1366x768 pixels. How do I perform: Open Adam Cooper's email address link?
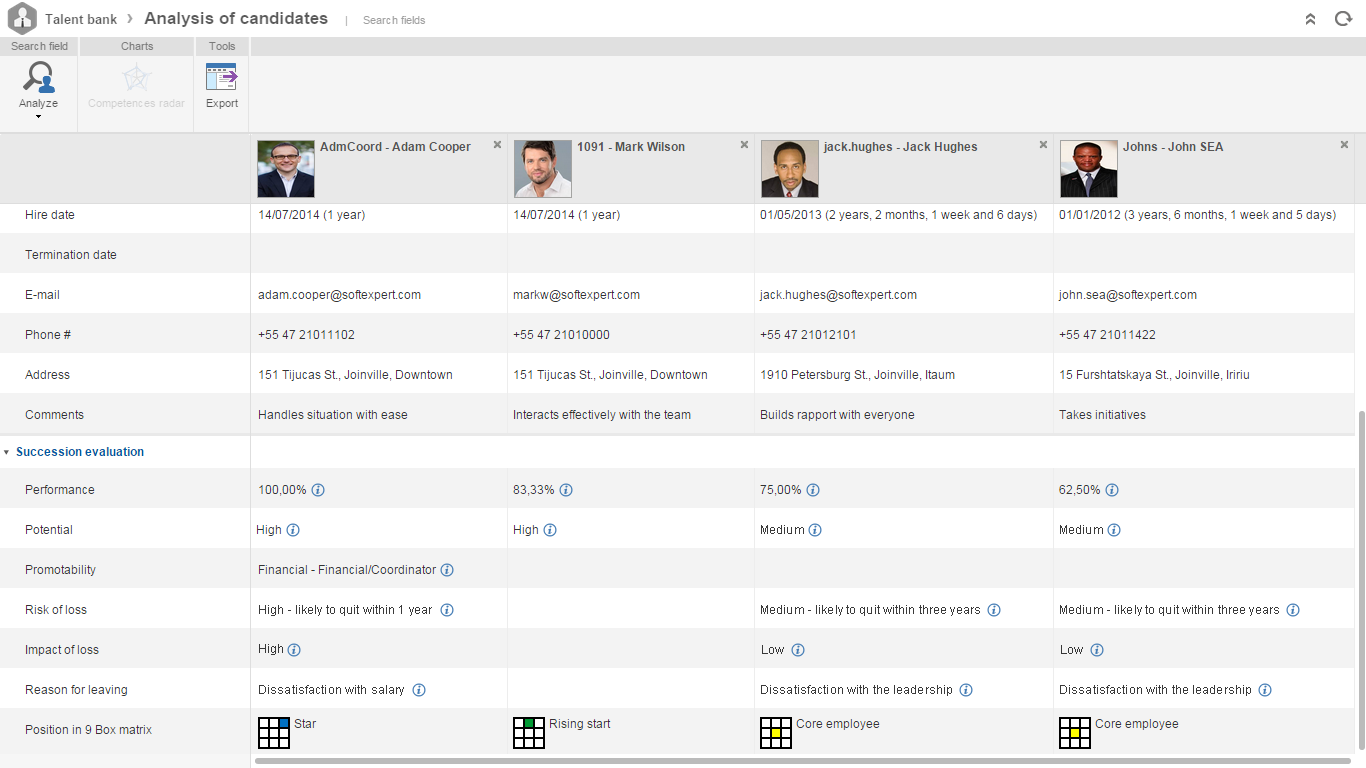339,294
